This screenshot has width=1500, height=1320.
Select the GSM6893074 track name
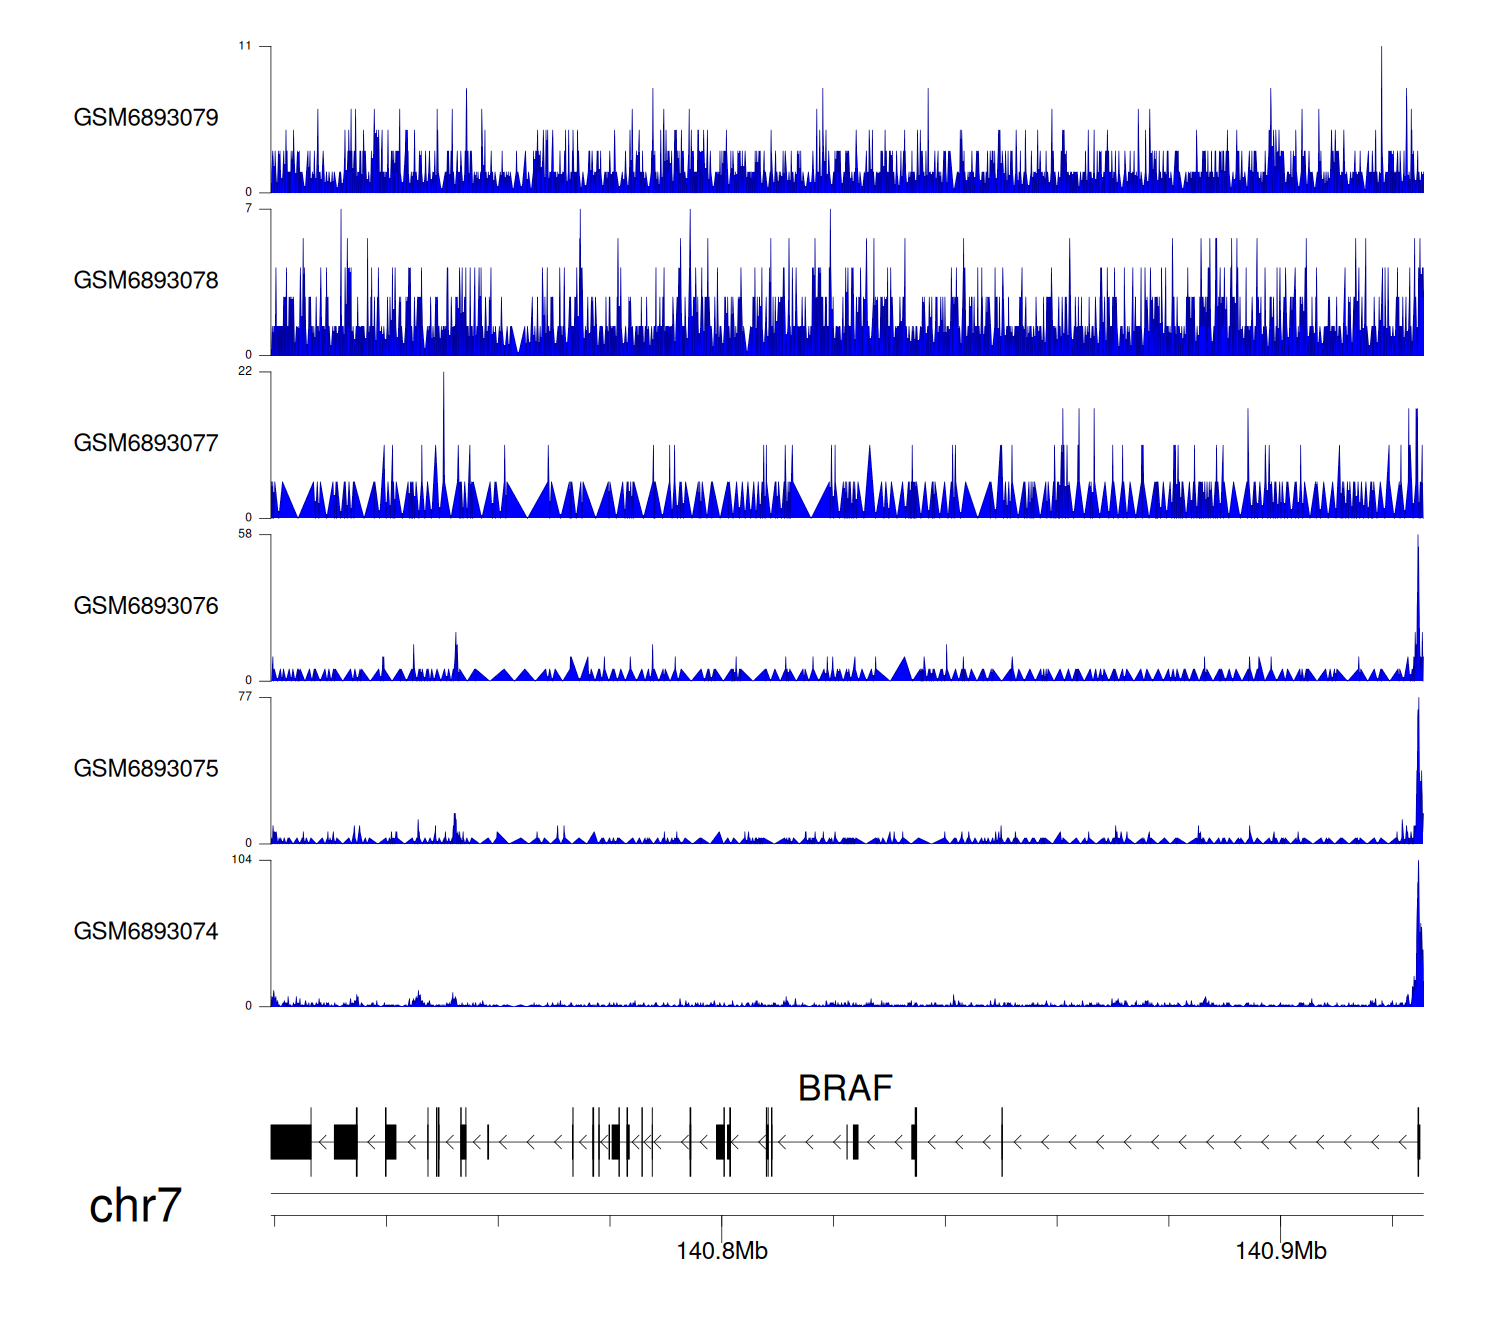(146, 932)
